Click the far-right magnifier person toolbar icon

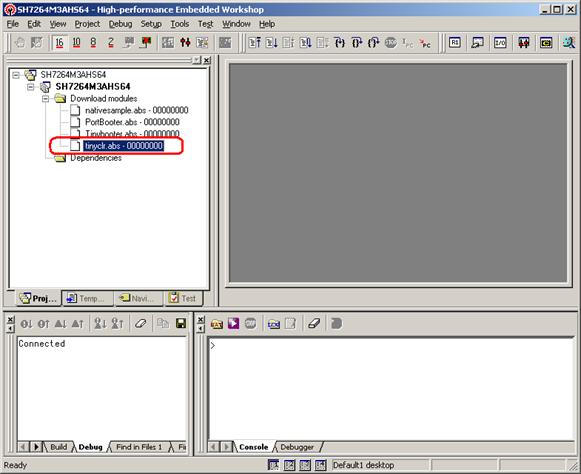569,43
